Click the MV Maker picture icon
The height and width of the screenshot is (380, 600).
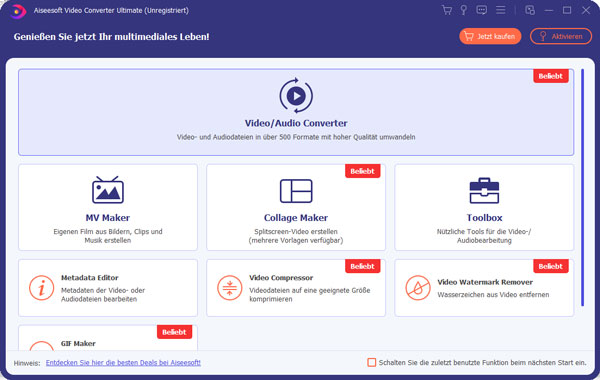click(x=108, y=190)
